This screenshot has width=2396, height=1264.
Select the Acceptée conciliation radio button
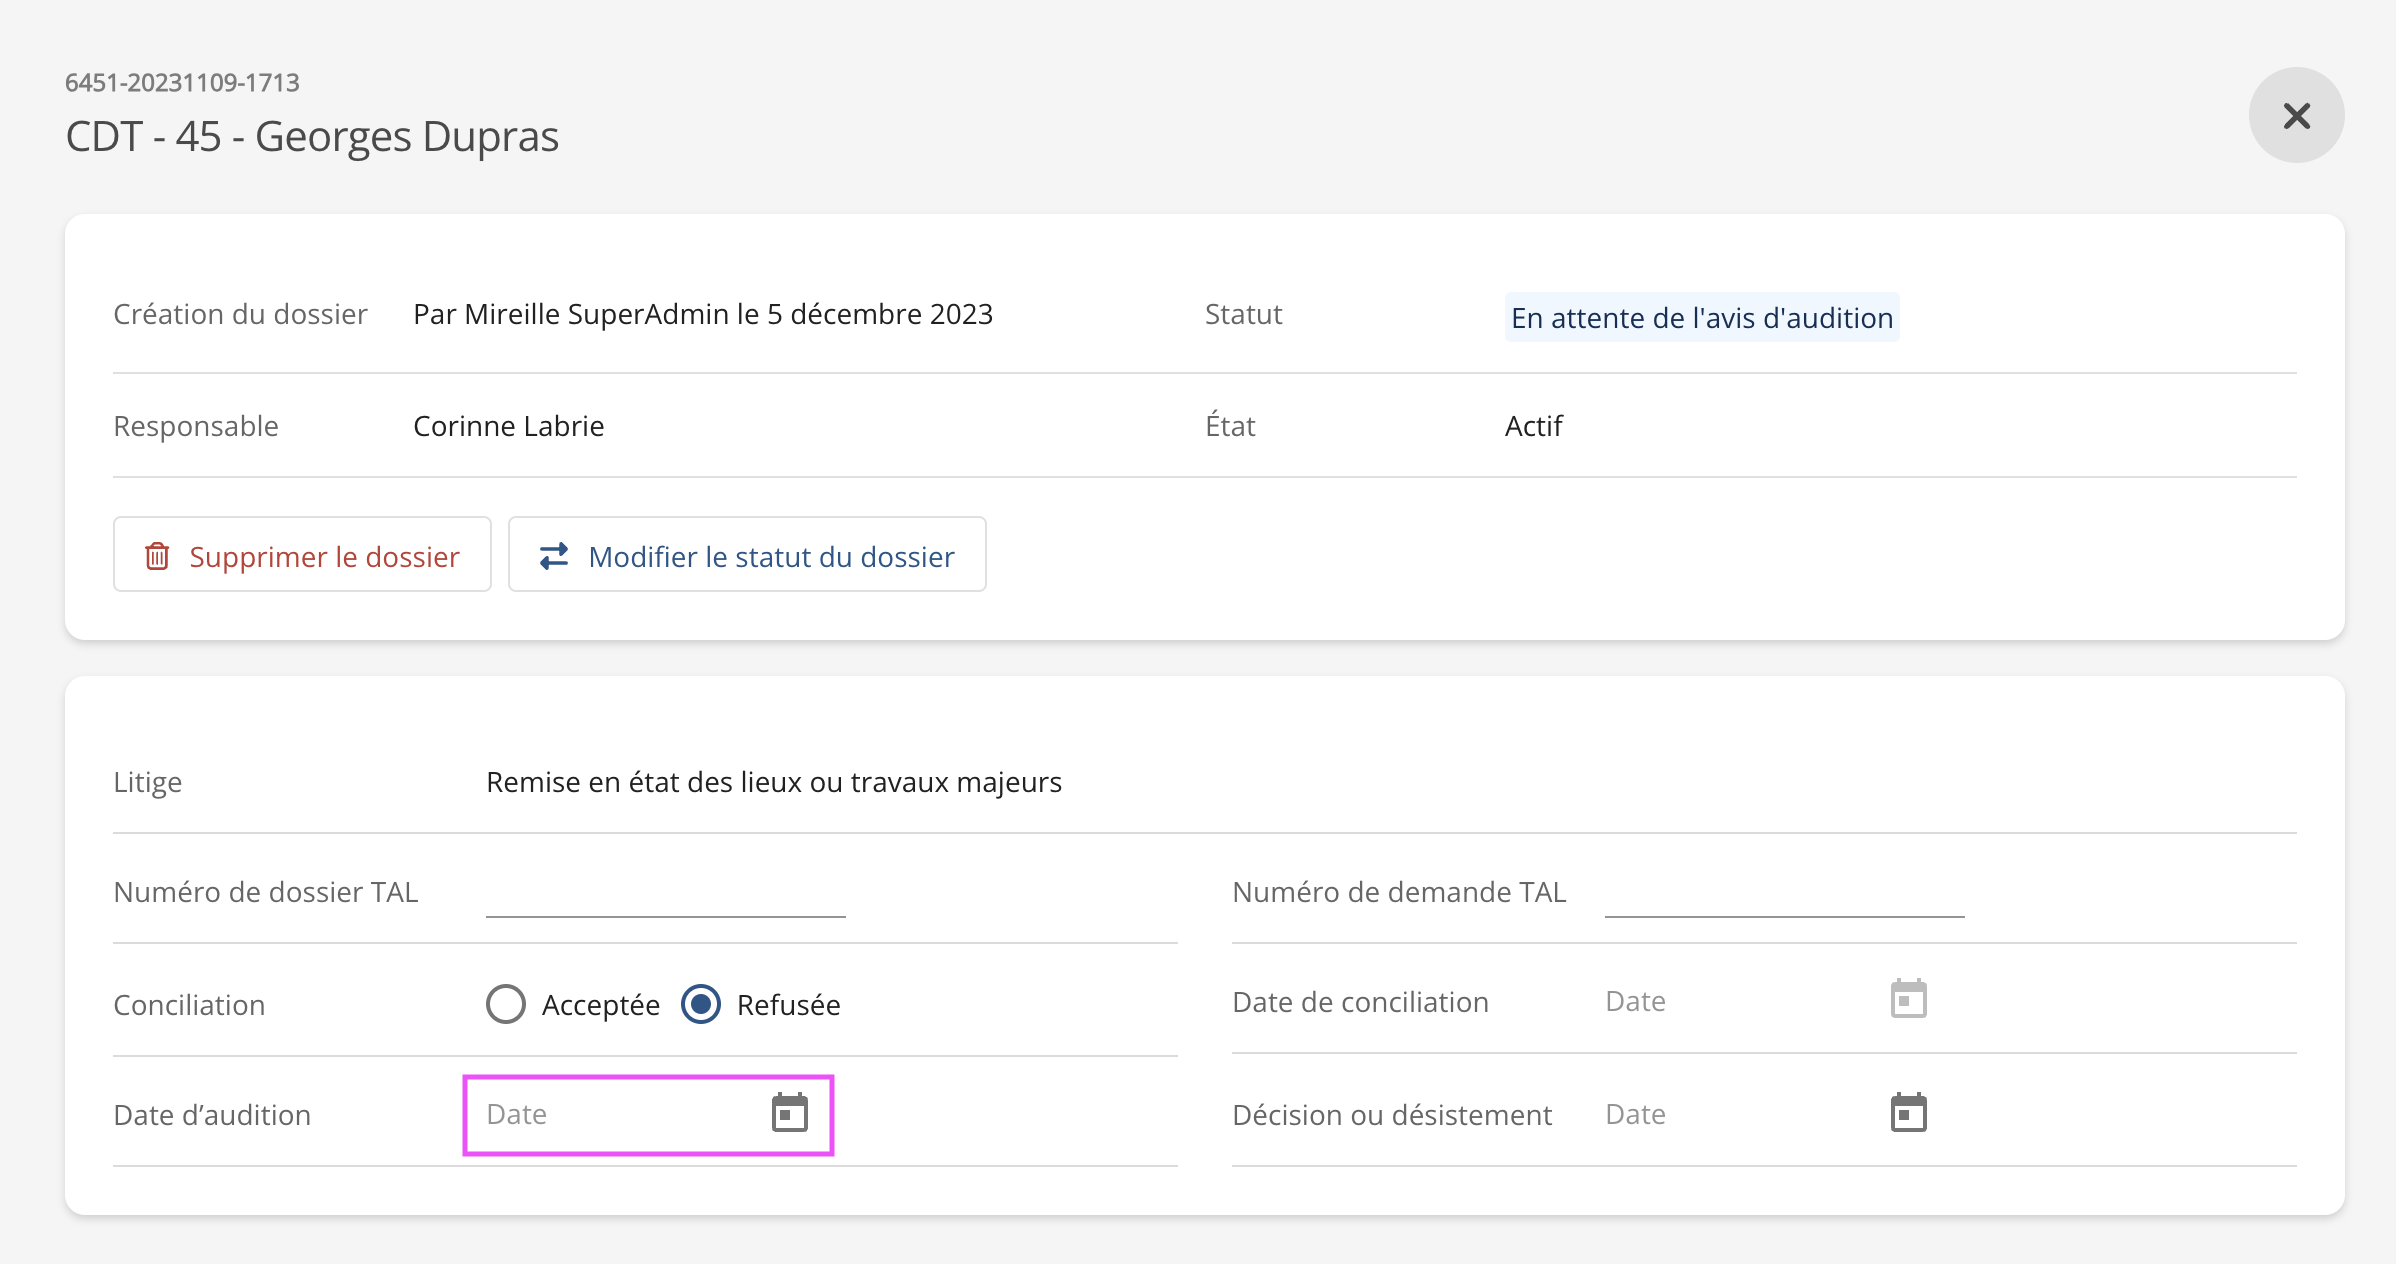click(506, 1004)
